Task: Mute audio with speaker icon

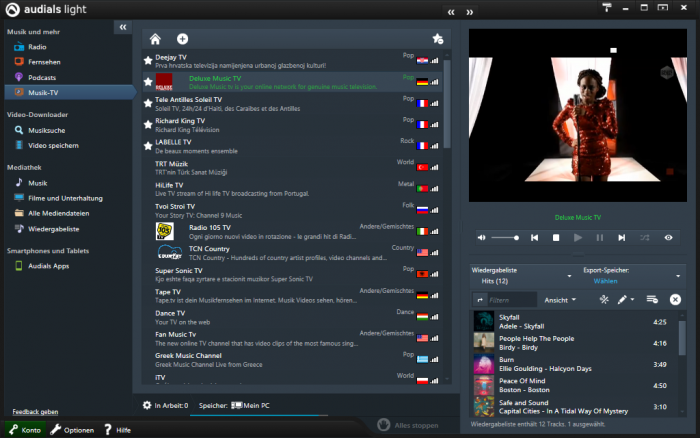Action: pyautogui.click(x=481, y=238)
